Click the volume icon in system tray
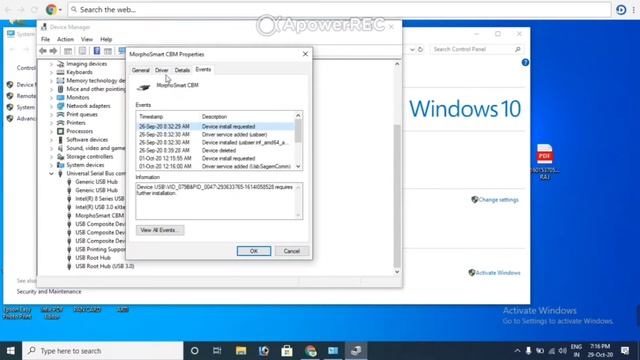The image size is (640, 360). pyautogui.click(x=563, y=351)
